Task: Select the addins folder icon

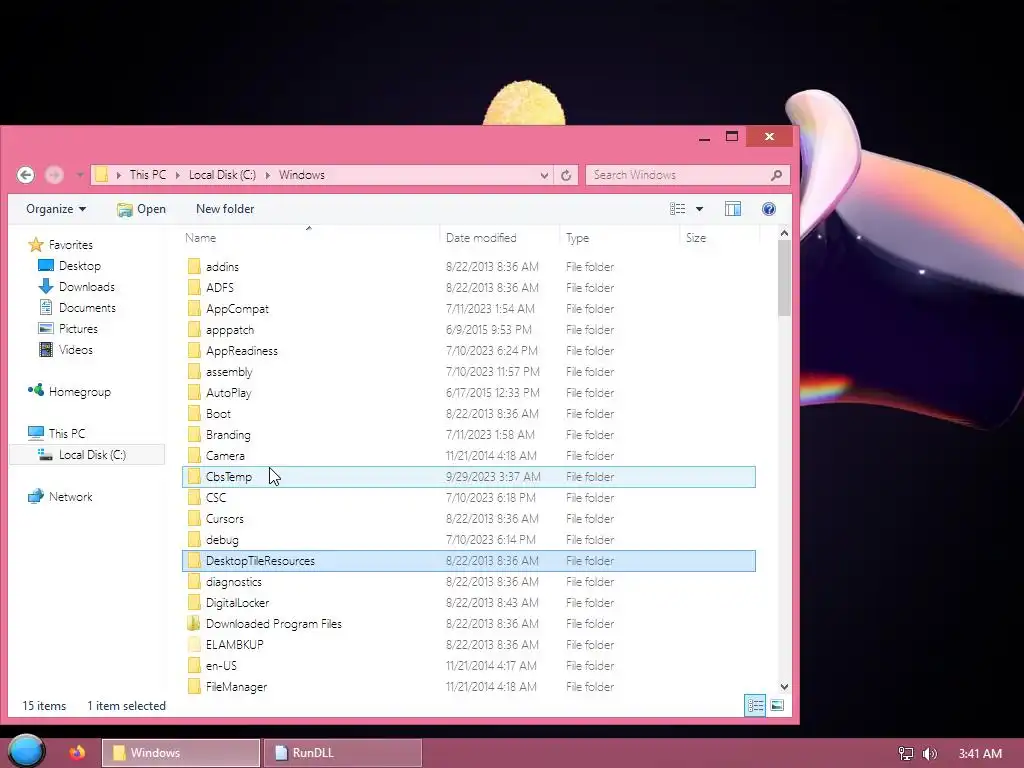Action: pyautogui.click(x=194, y=266)
